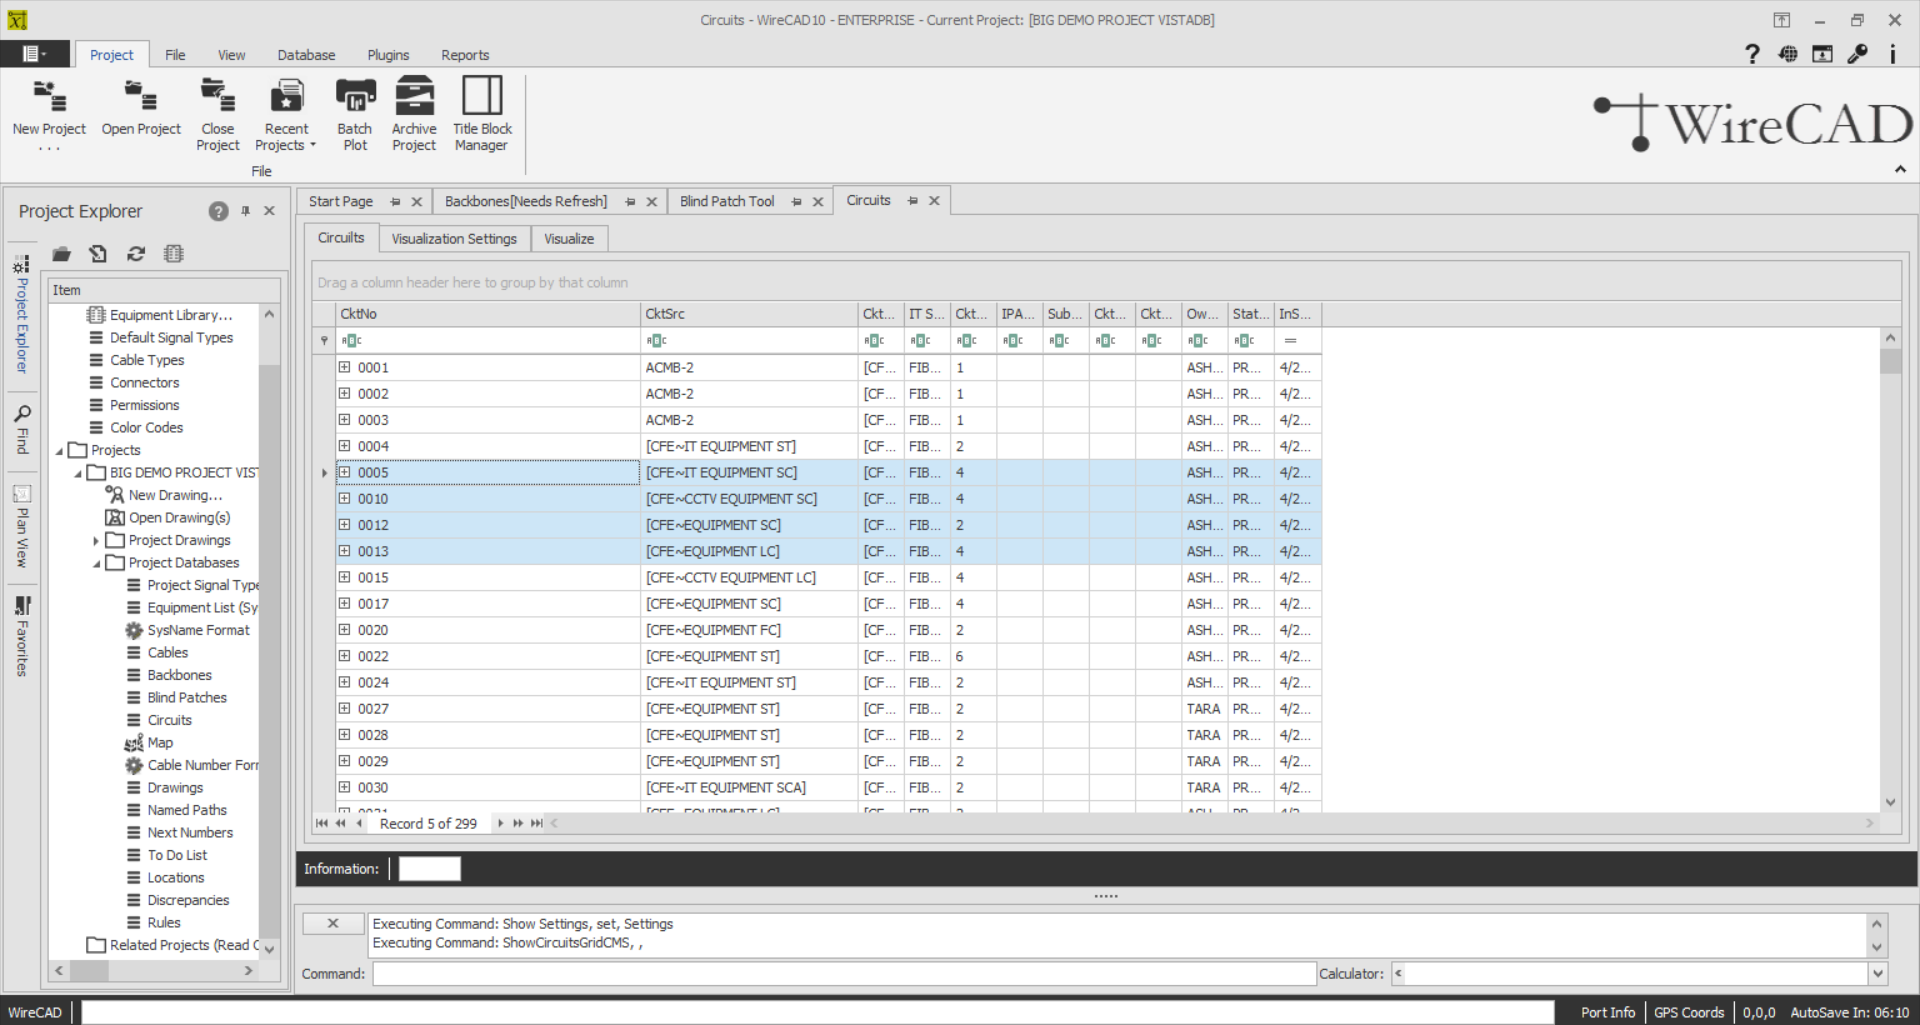
Task: Click the Archive Project icon
Action: click(x=414, y=99)
